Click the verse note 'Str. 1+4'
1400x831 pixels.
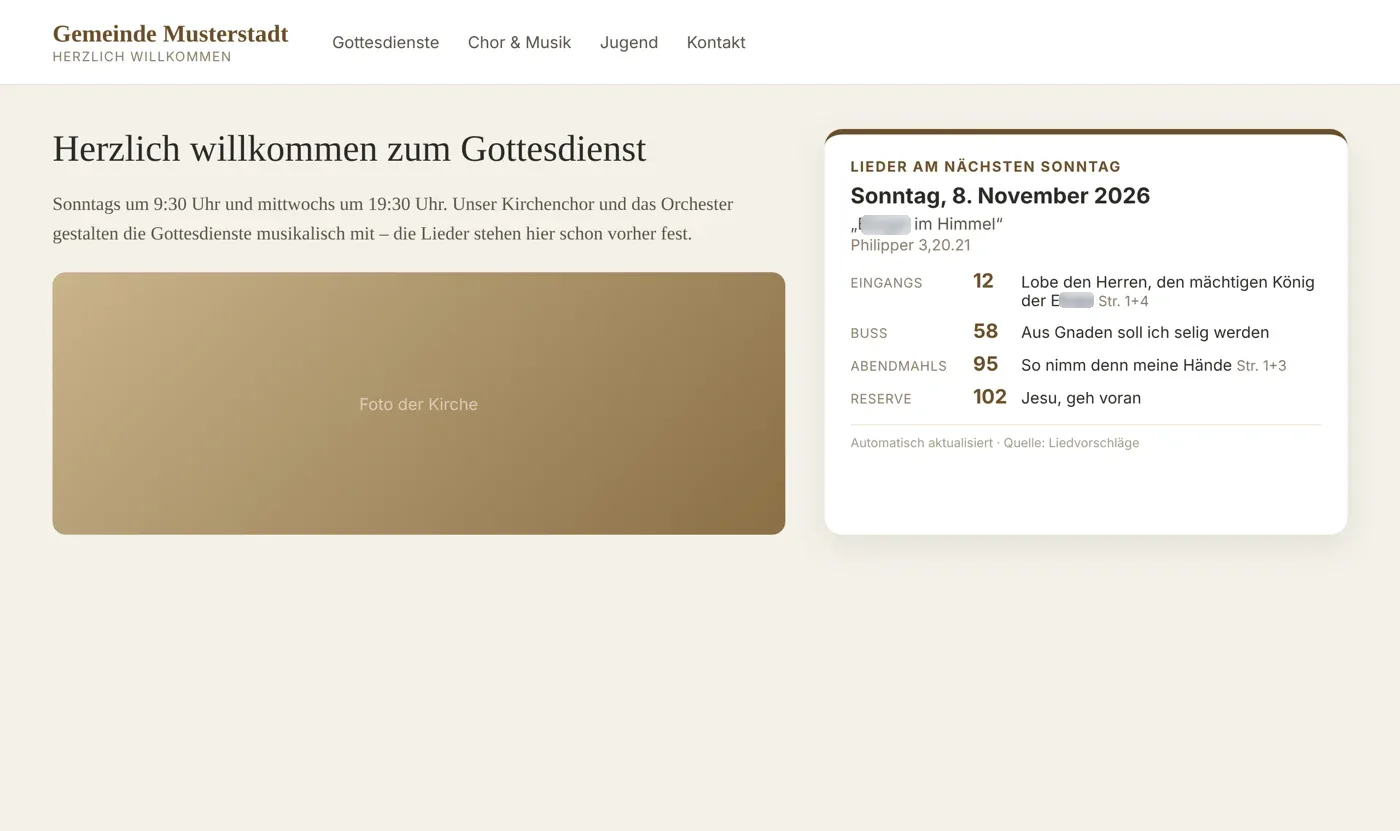[1123, 301]
